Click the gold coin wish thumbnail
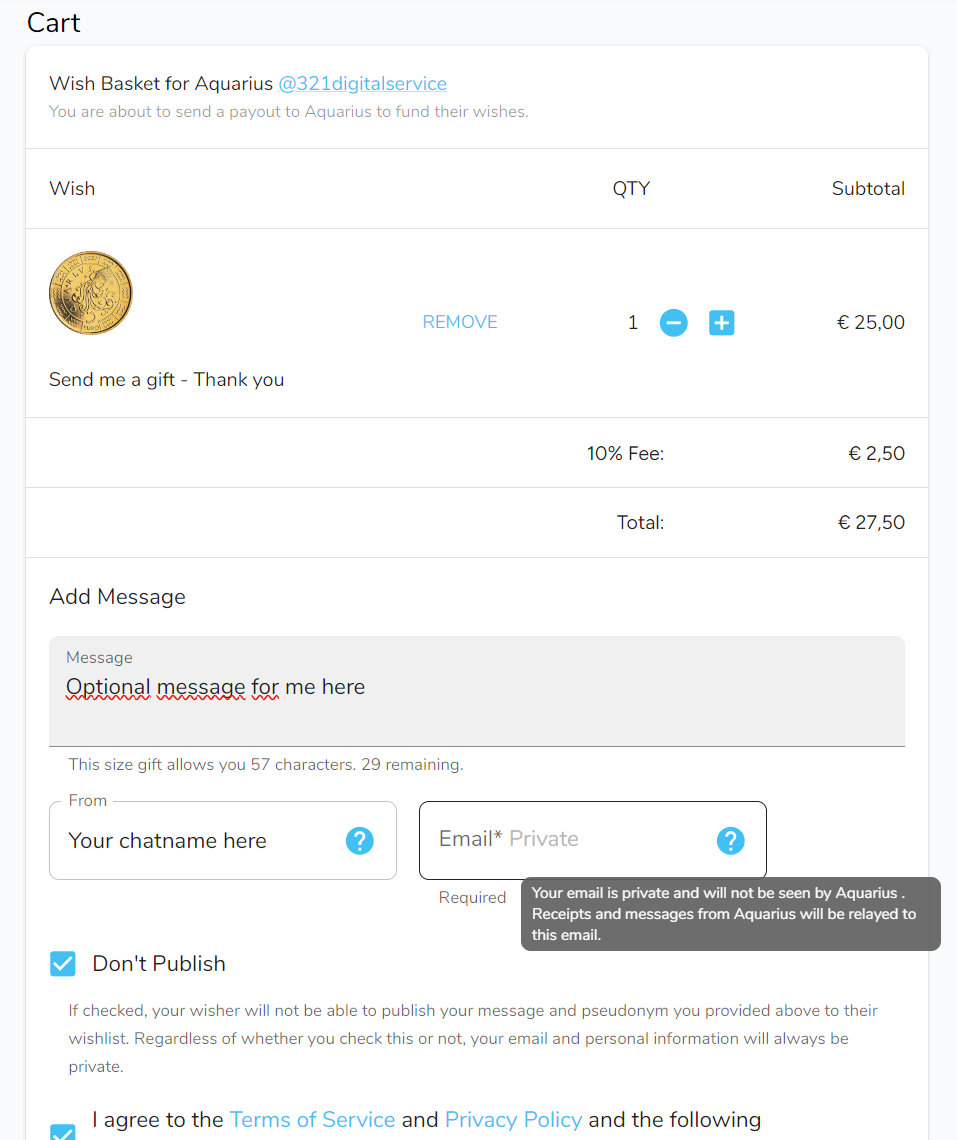 point(91,293)
